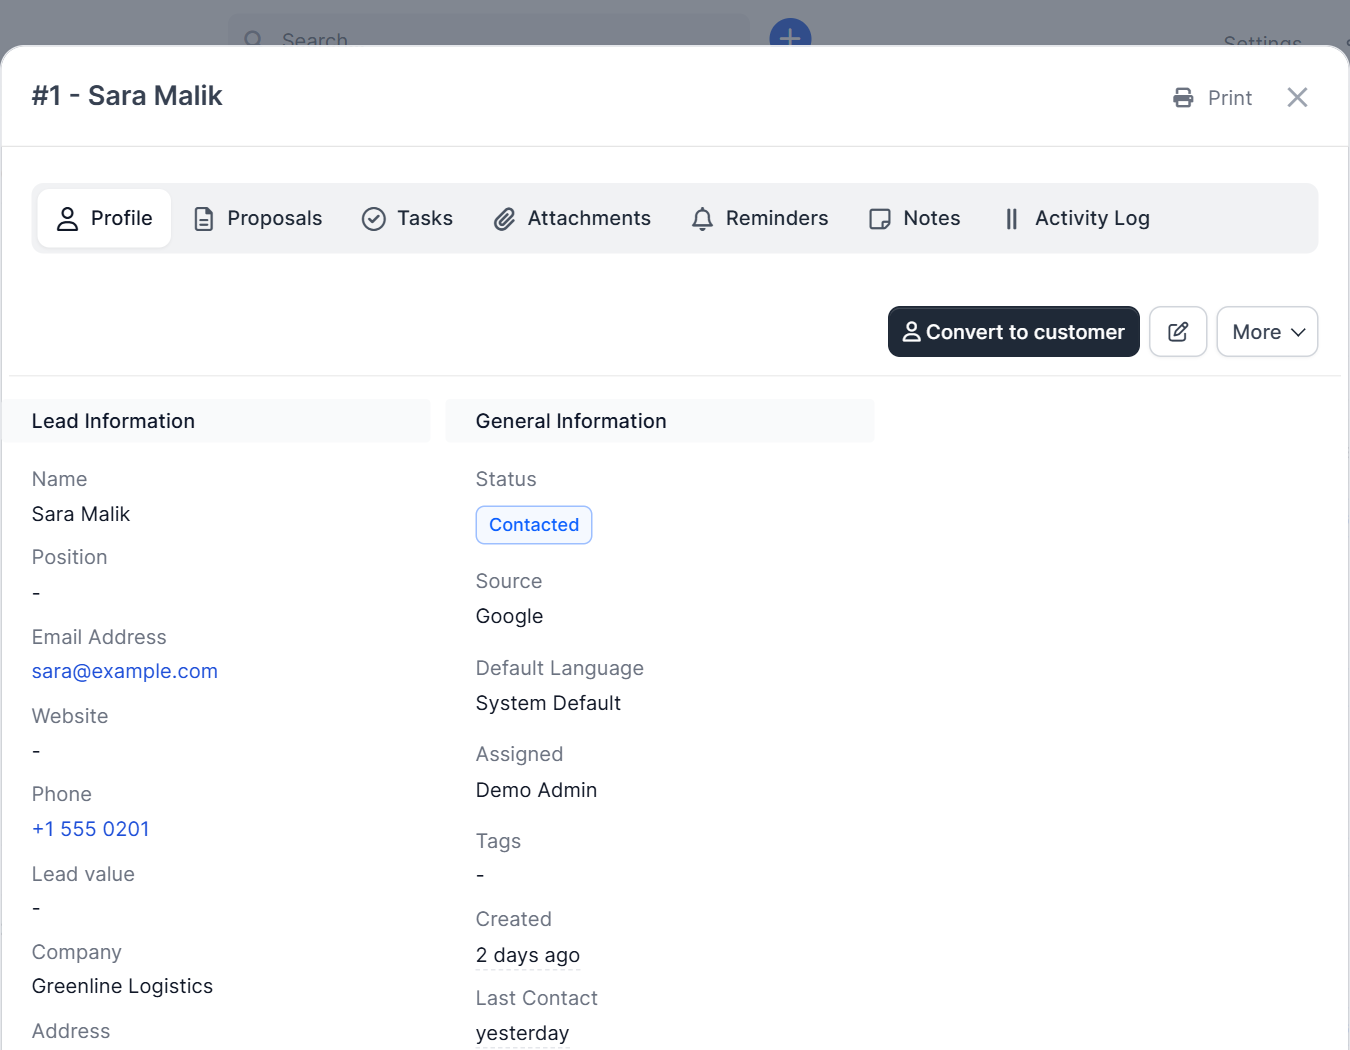Select the name value 'Sara Malik'

click(x=81, y=514)
